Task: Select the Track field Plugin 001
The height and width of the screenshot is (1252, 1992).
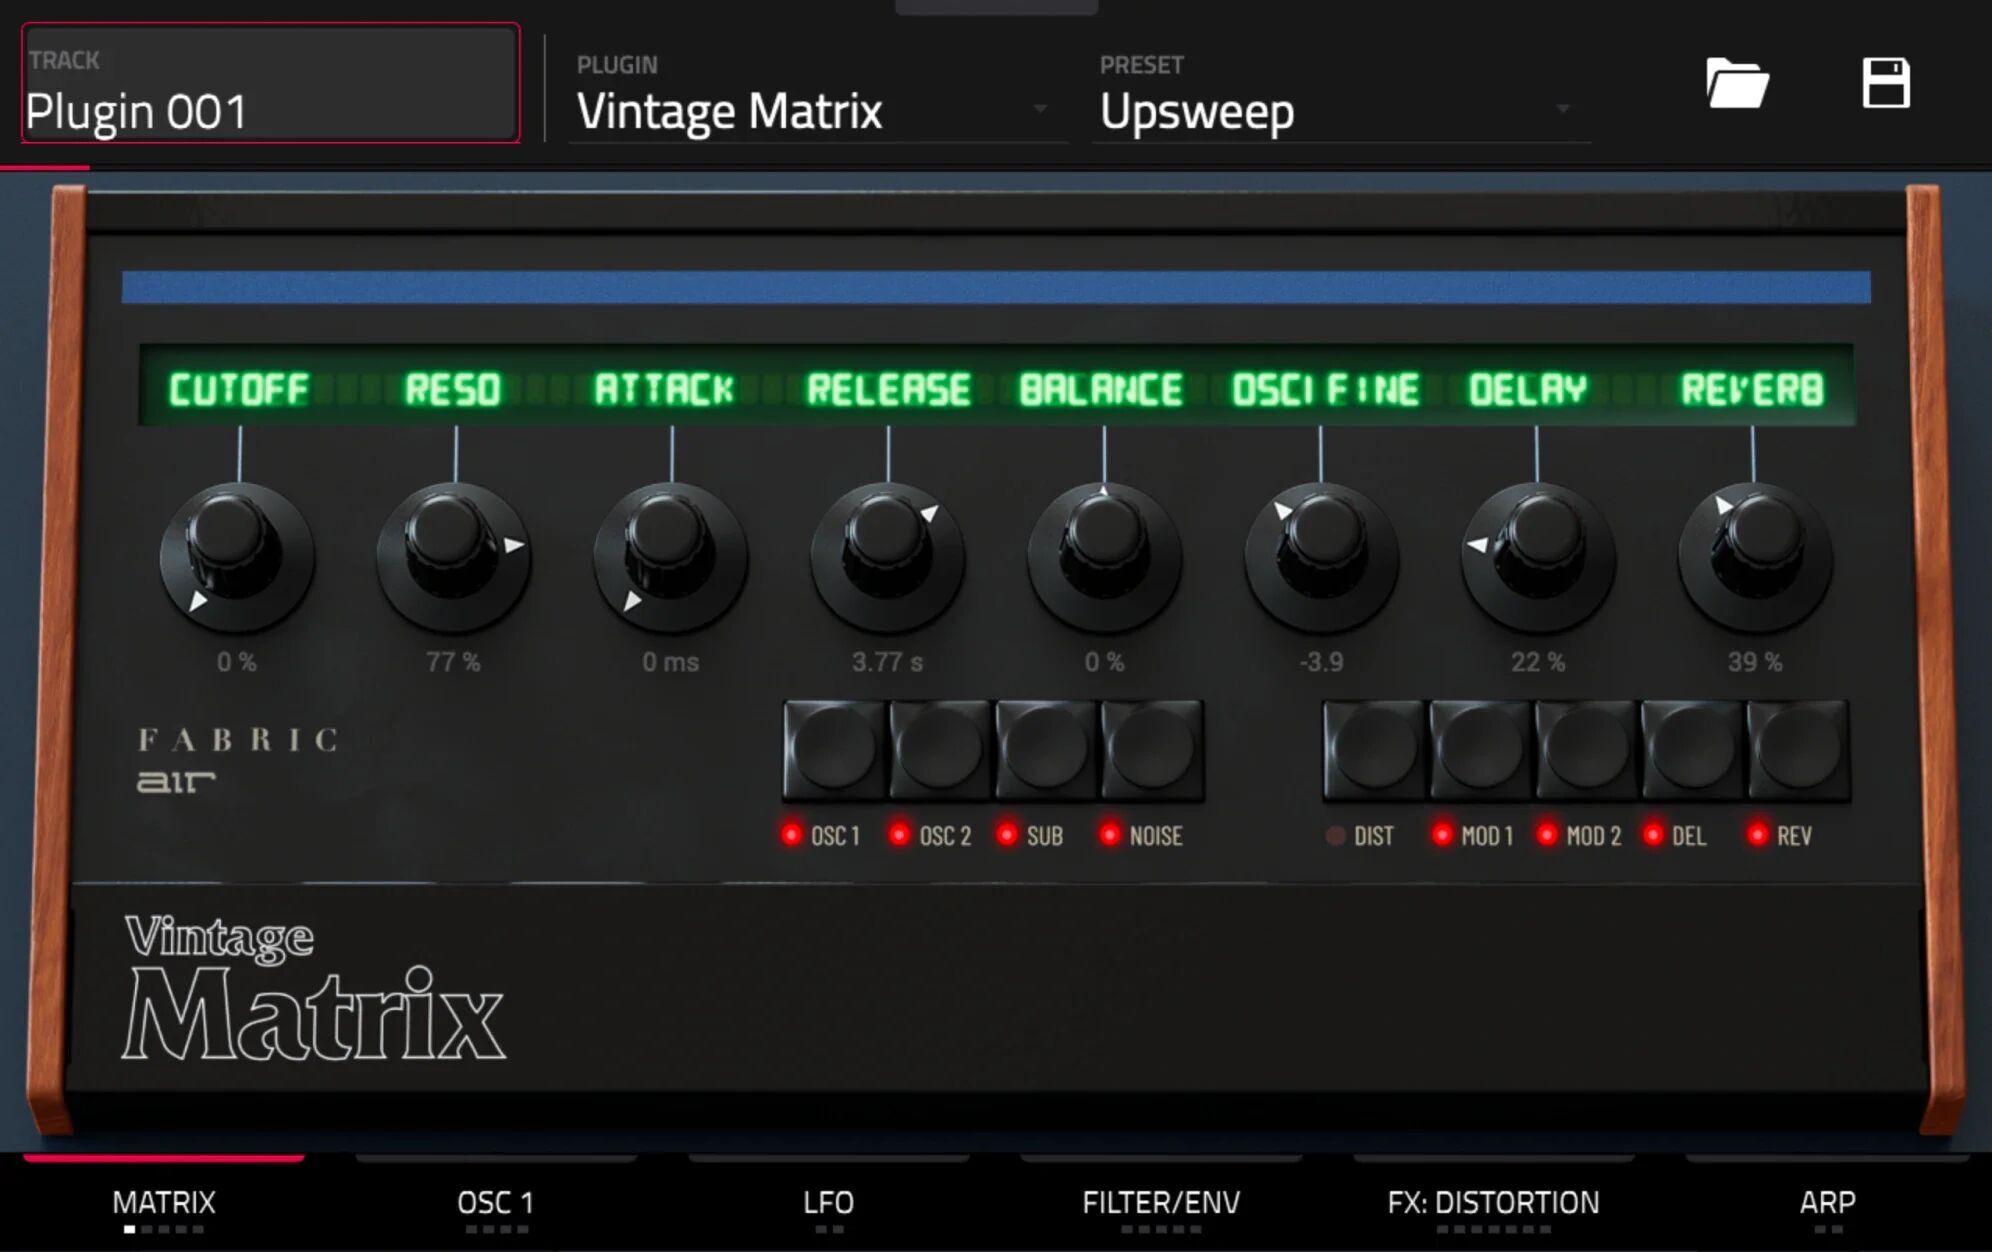Action: pyautogui.click(x=270, y=83)
